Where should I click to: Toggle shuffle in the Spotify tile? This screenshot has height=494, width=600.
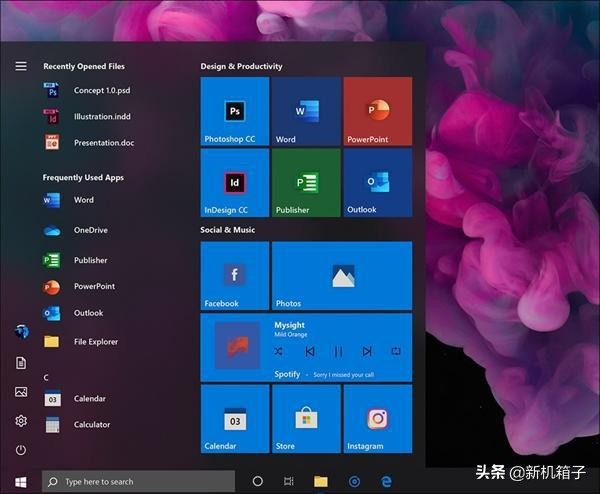pyautogui.click(x=279, y=351)
